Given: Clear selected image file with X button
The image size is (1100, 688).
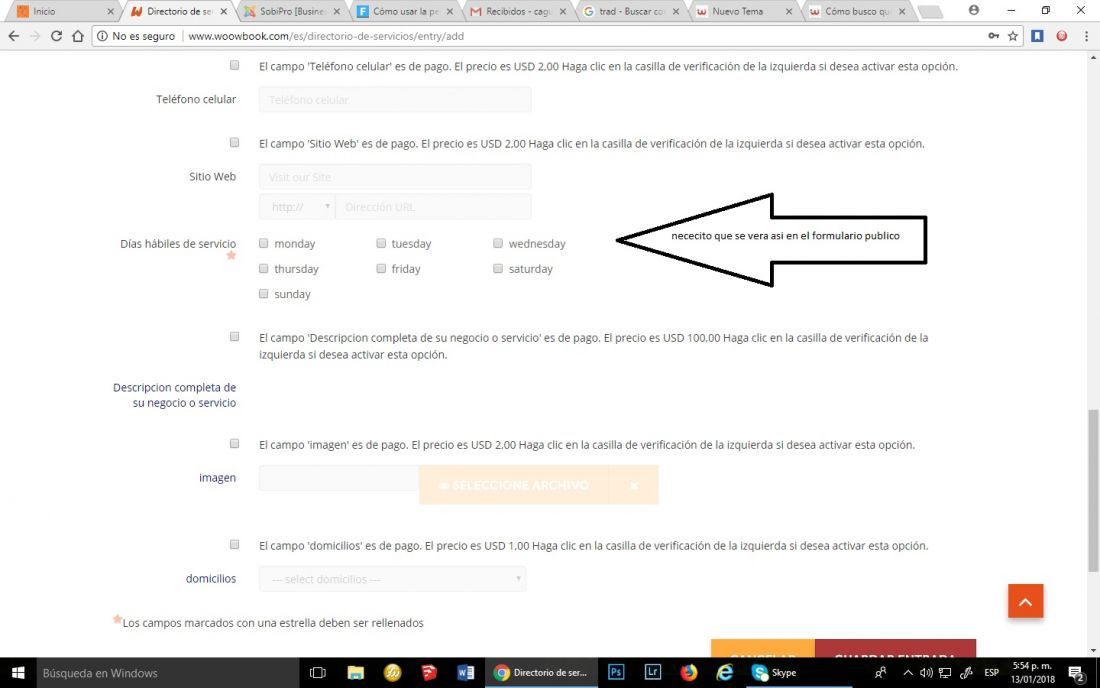Looking at the screenshot, I should [x=634, y=485].
